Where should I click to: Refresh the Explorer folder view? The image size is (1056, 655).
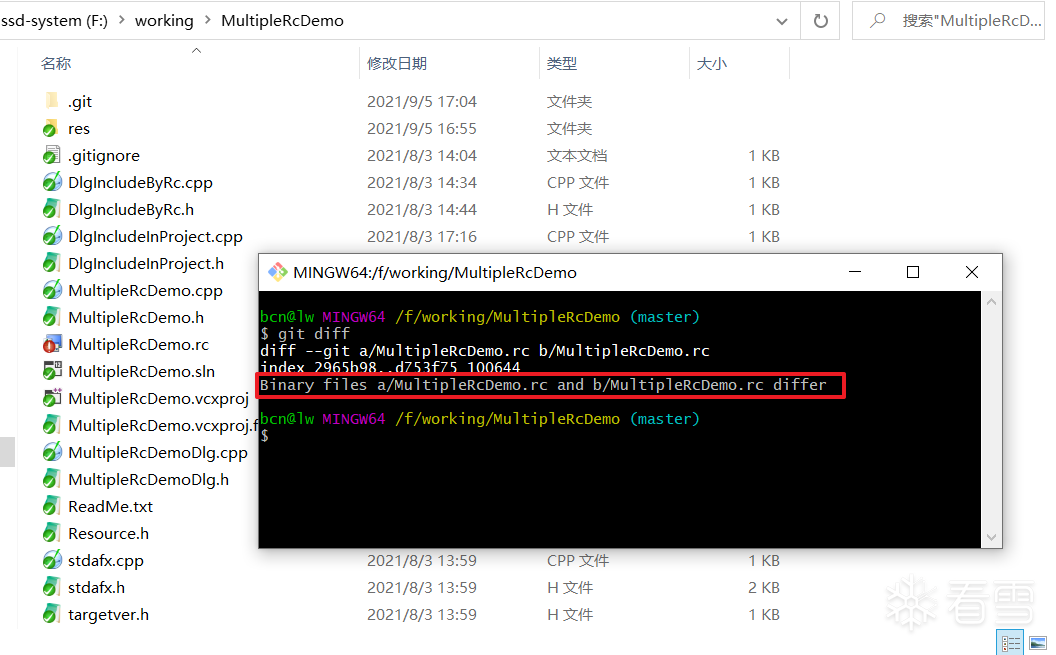coord(820,21)
